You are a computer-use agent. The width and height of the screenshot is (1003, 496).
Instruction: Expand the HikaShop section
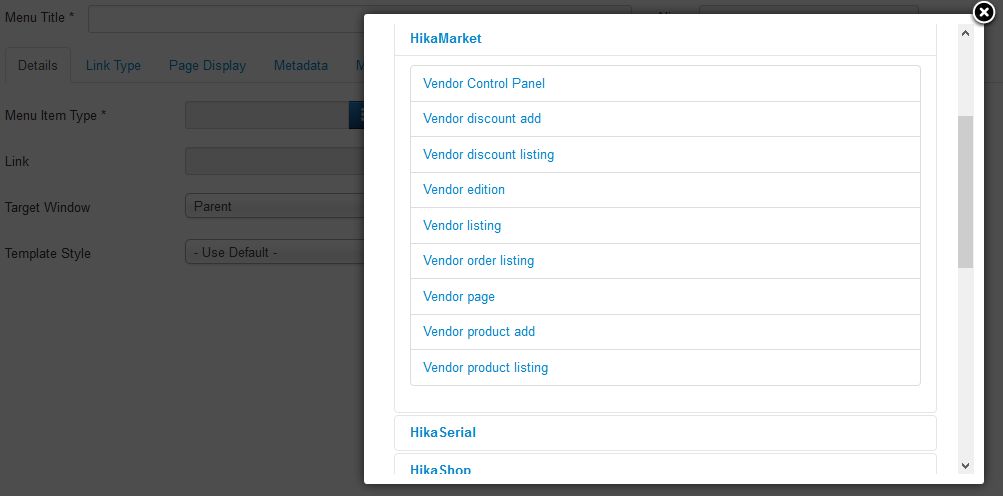click(440, 470)
